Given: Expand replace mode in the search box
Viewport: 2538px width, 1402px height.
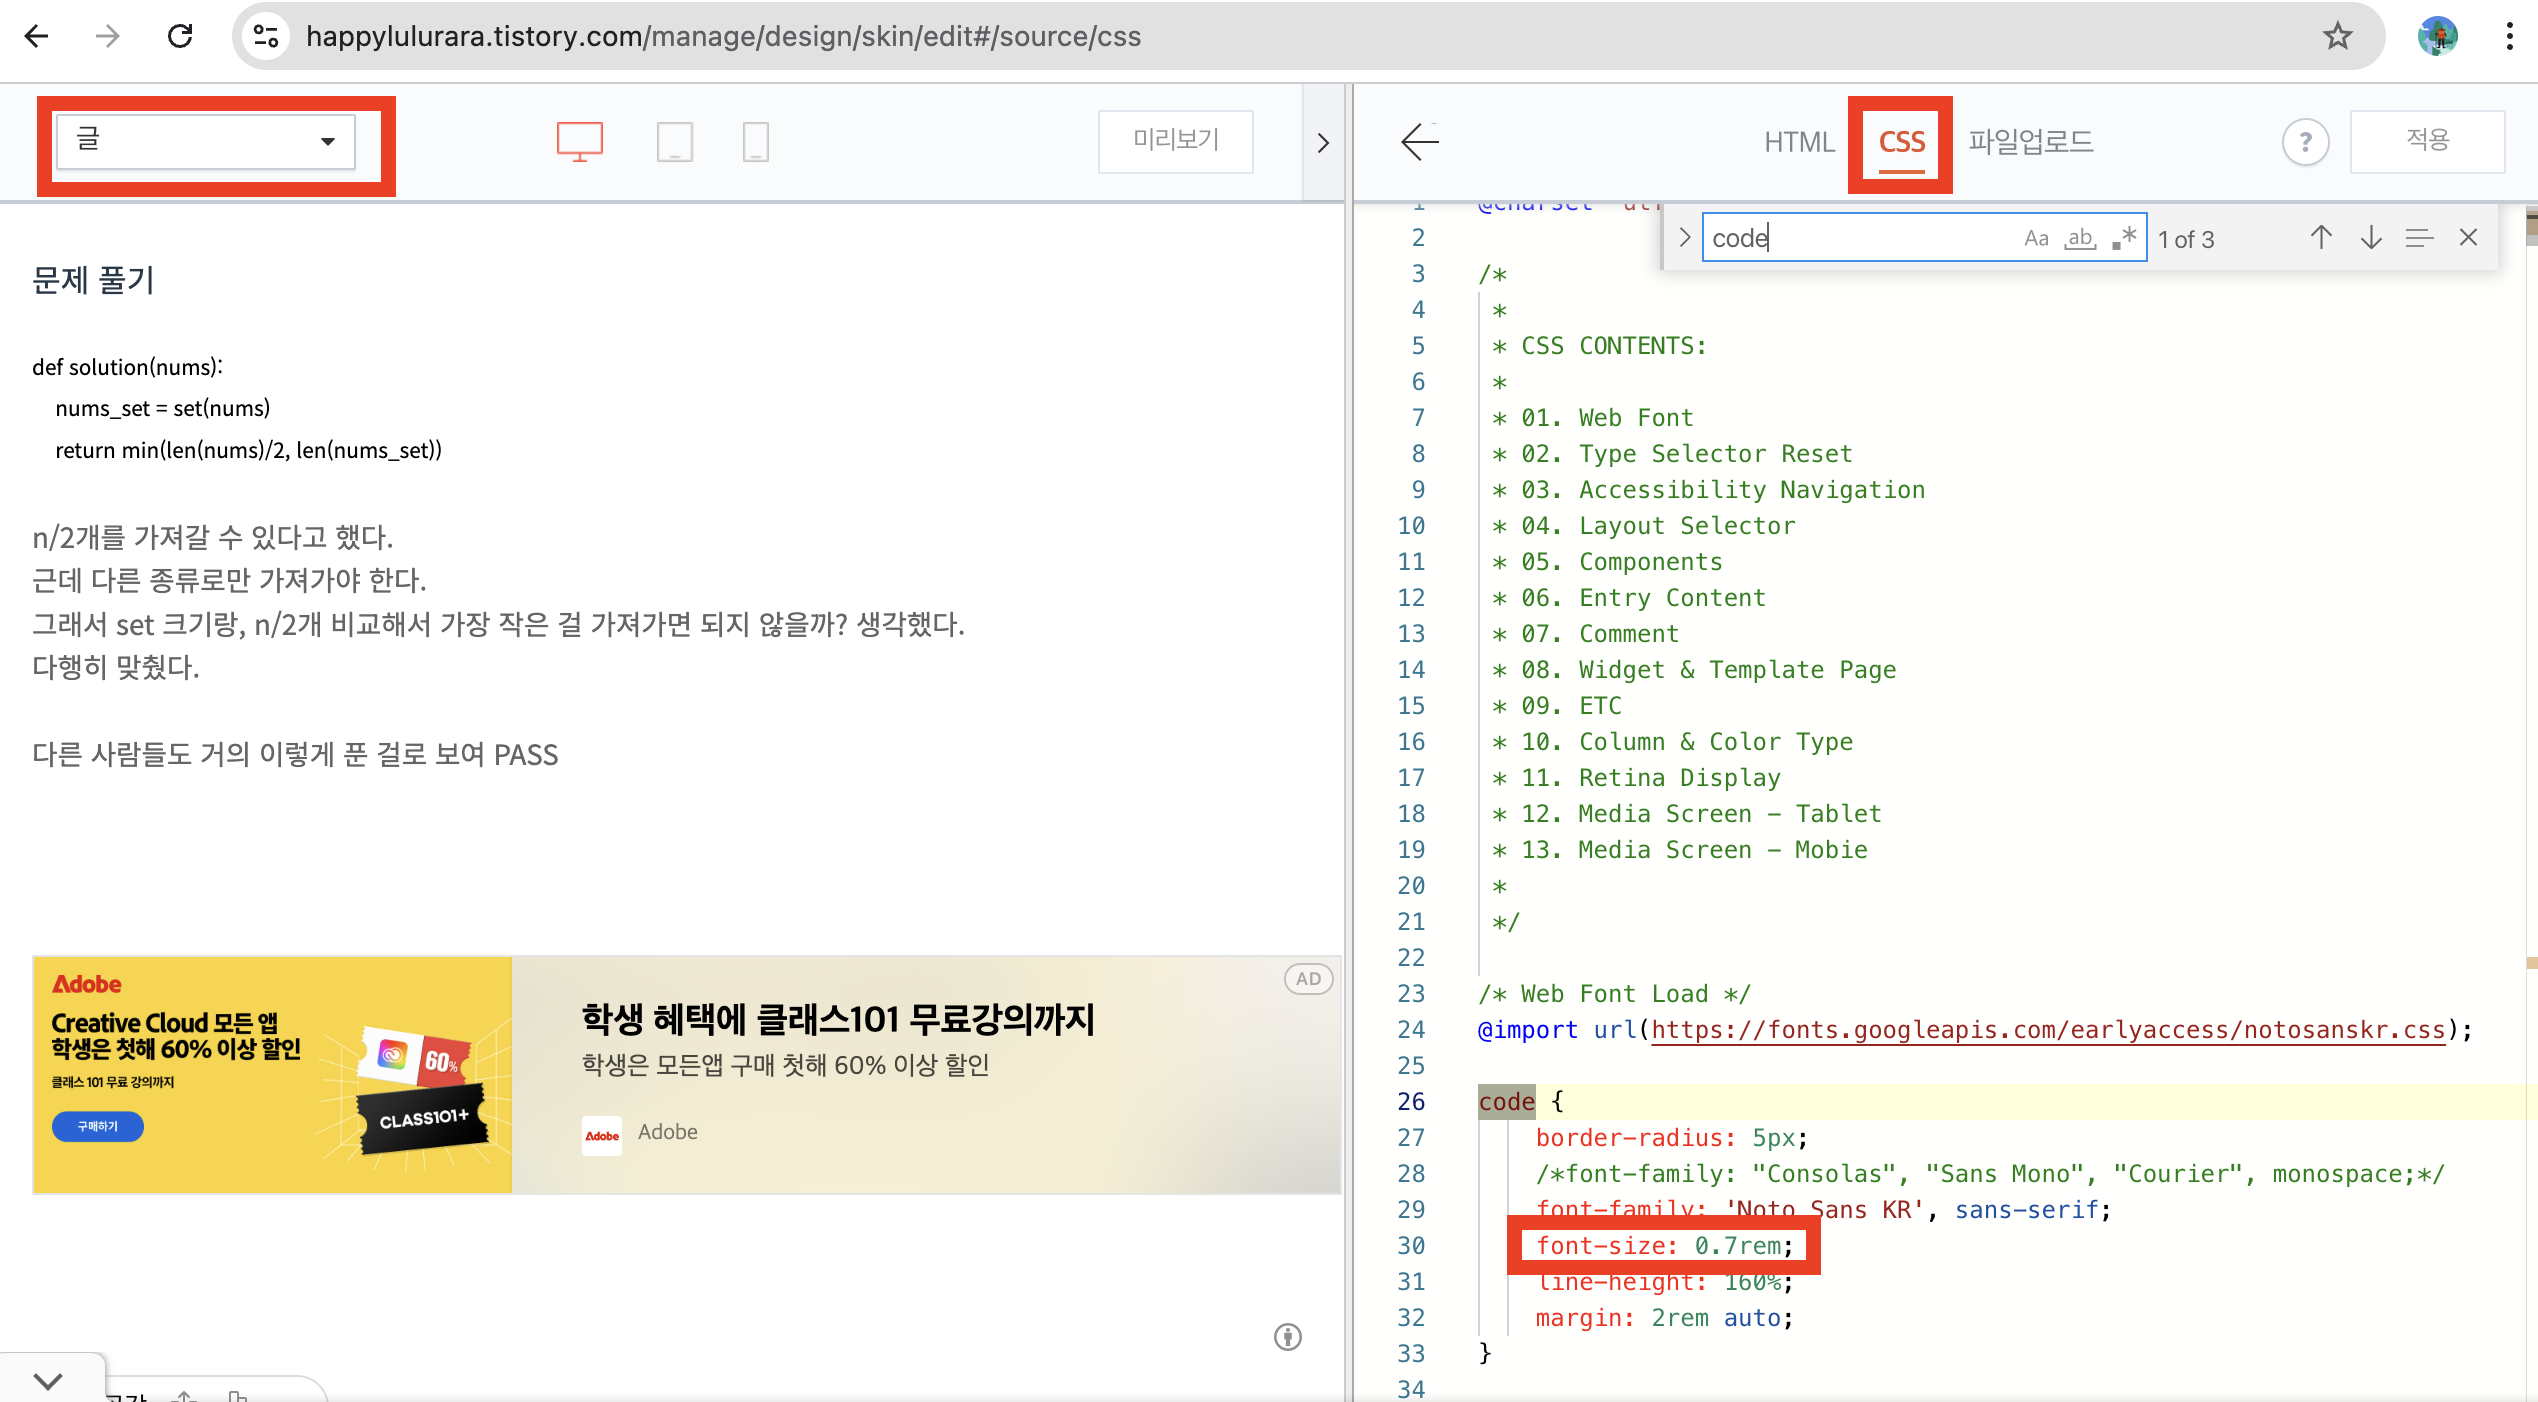Looking at the screenshot, I should tap(1684, 238).
